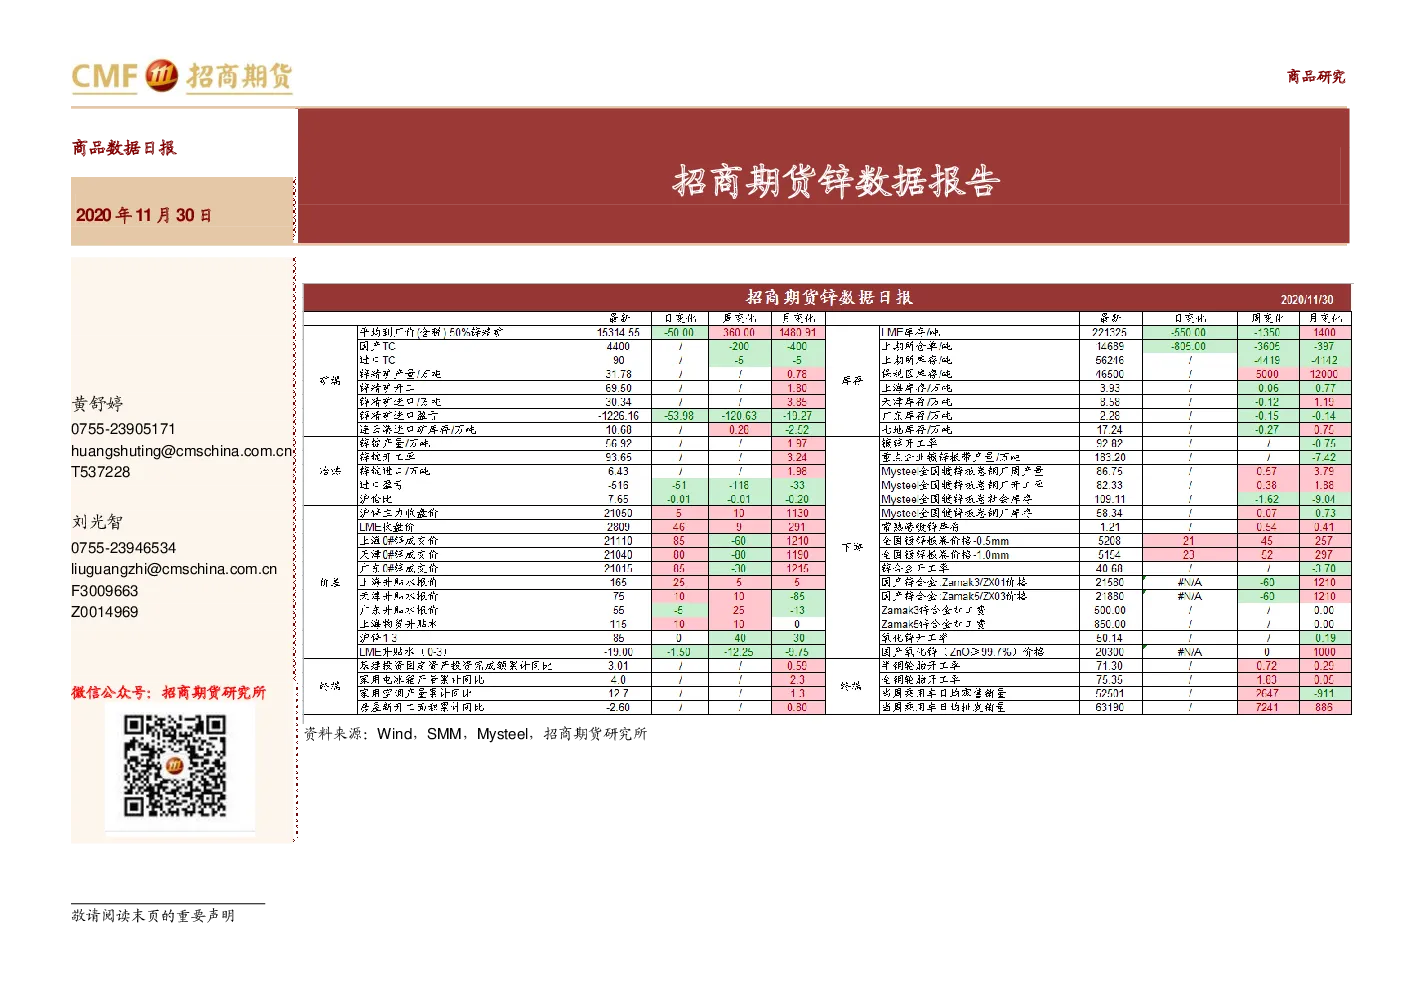
Task: Click the footer note 敬请阅读末页的重要声明
Action: pyautogui.click(x=153, y=915)
